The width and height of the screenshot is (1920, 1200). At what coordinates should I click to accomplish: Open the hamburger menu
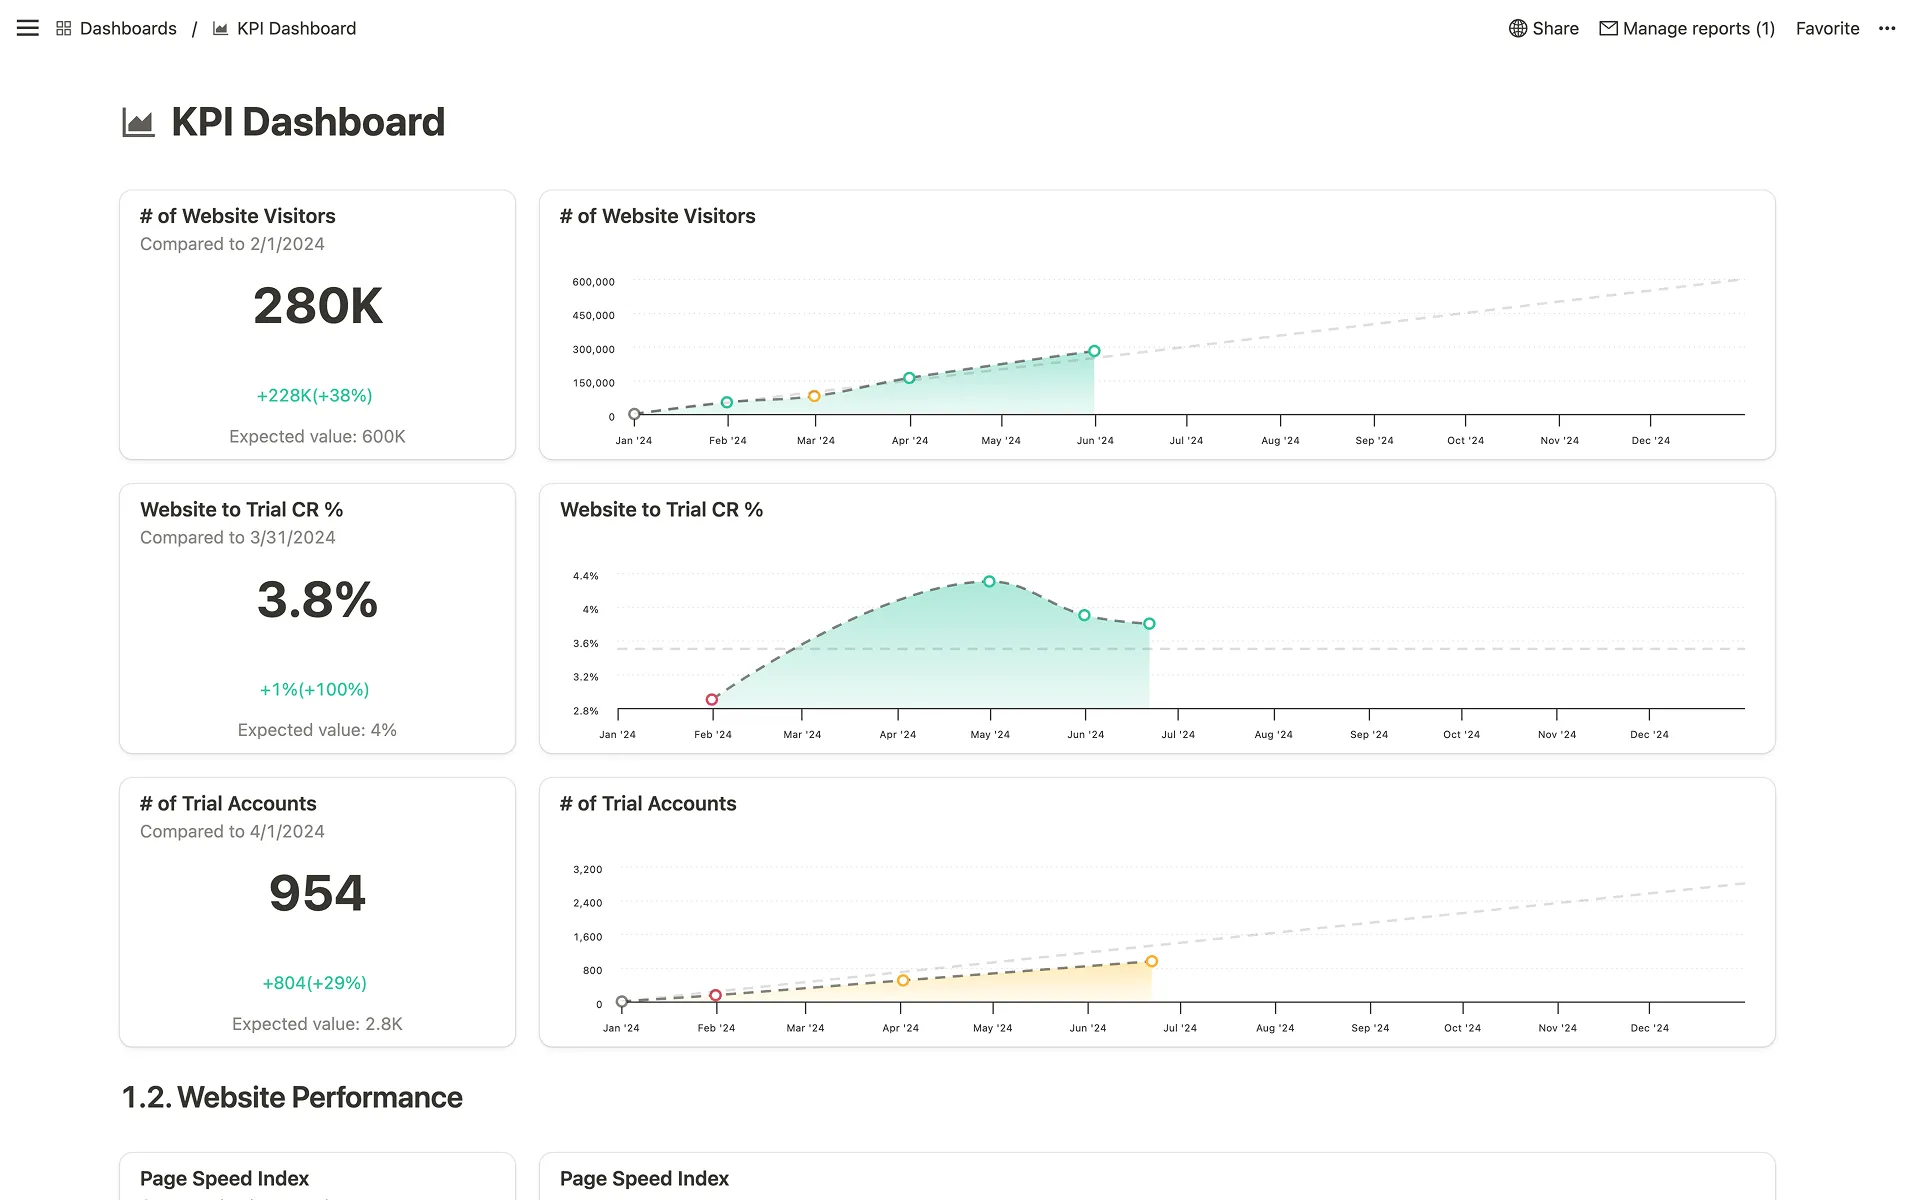(28, 28)
